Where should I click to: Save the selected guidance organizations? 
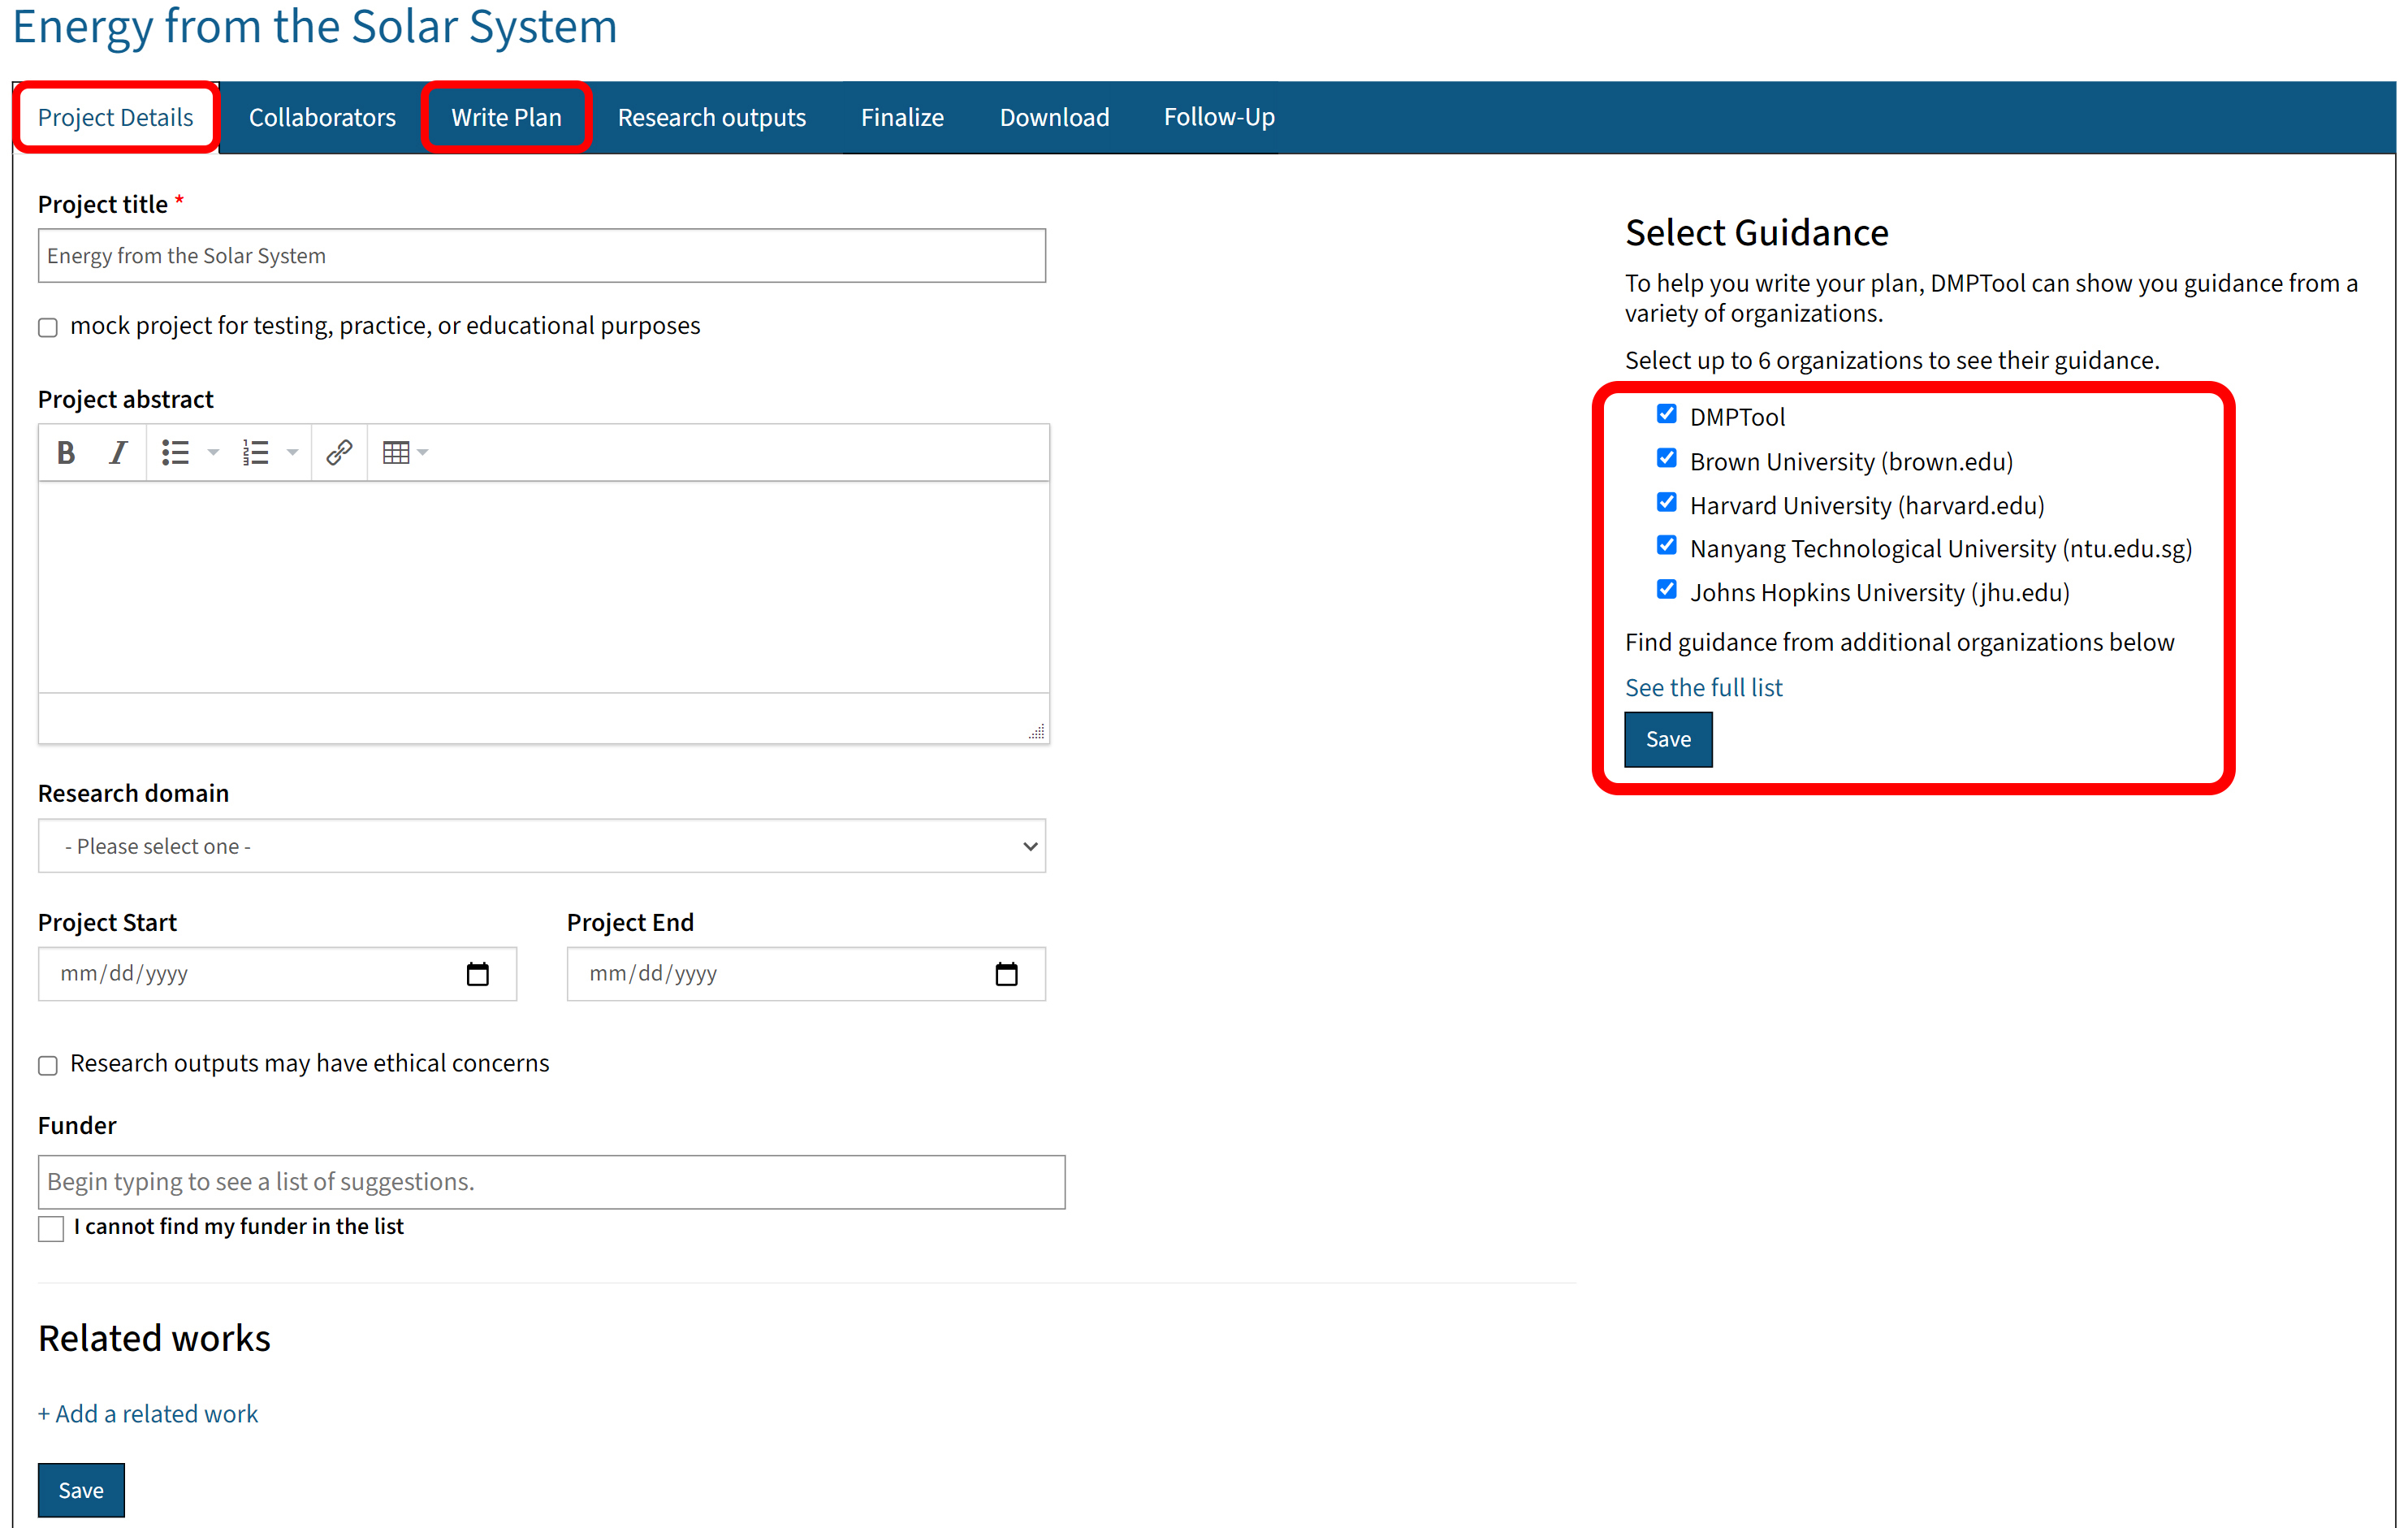pos(1667,739)
